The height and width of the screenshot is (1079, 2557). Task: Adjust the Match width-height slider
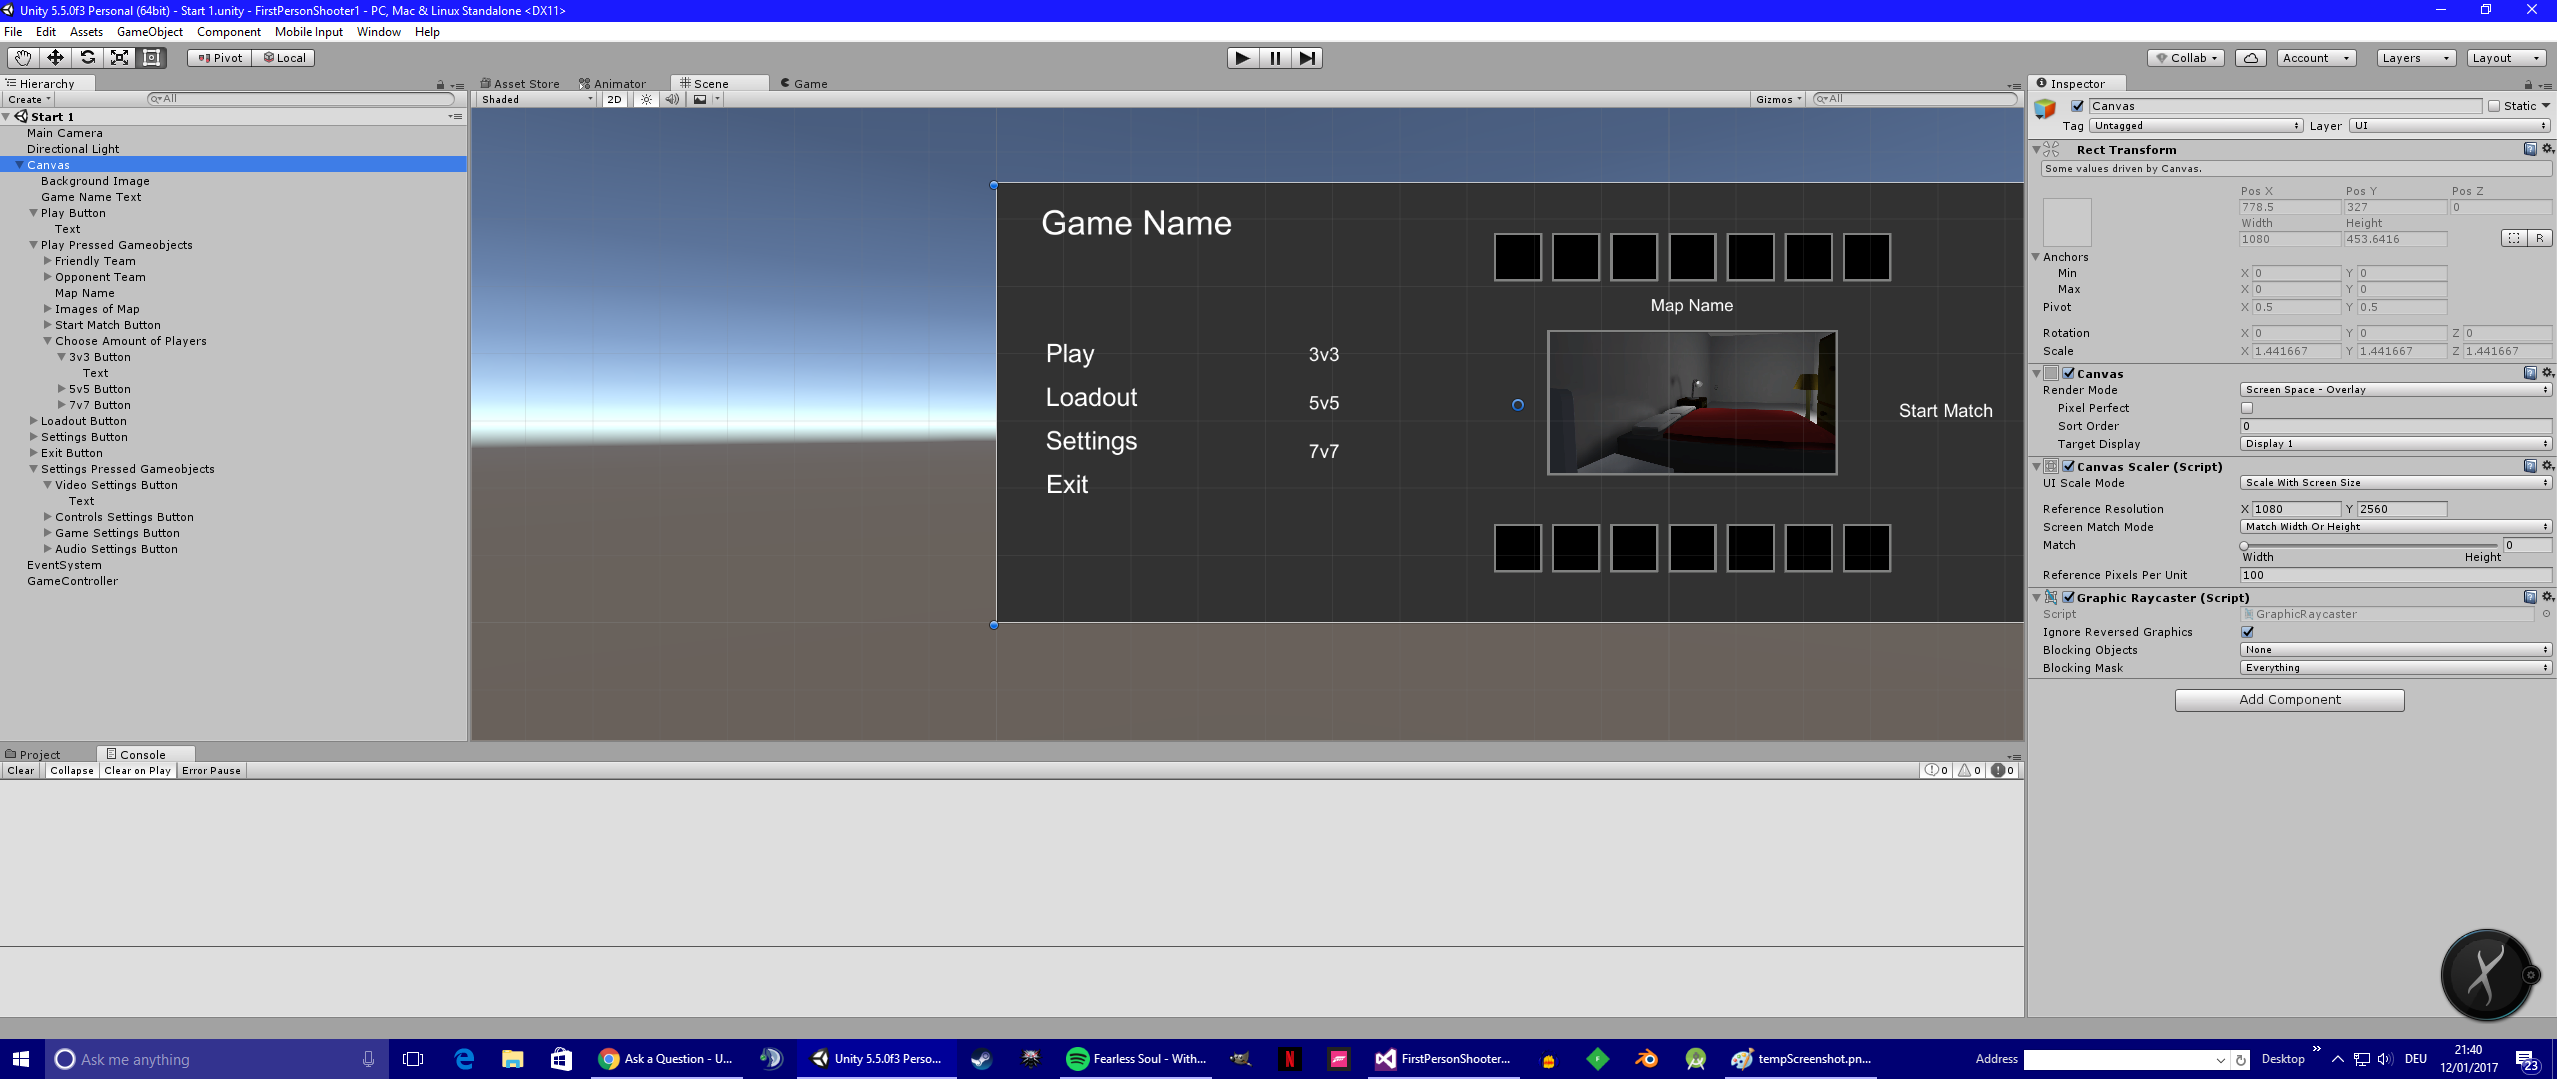pyautogui.click(x=2369, y=545)
